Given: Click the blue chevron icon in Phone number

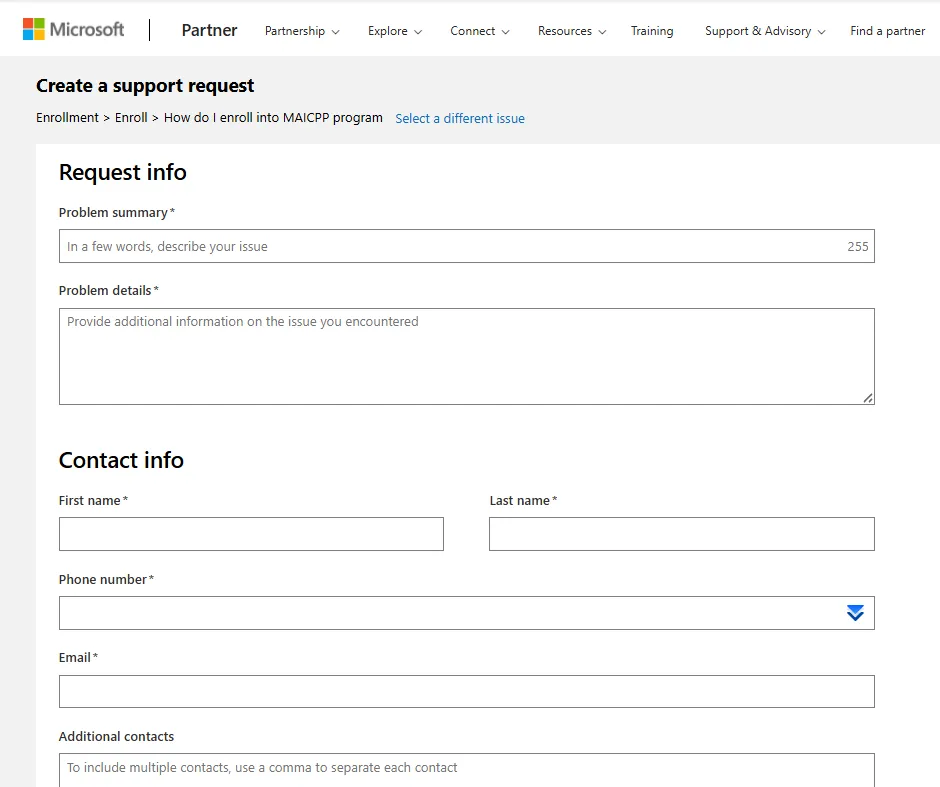Looking at the screenshot, I should point(855,613).
